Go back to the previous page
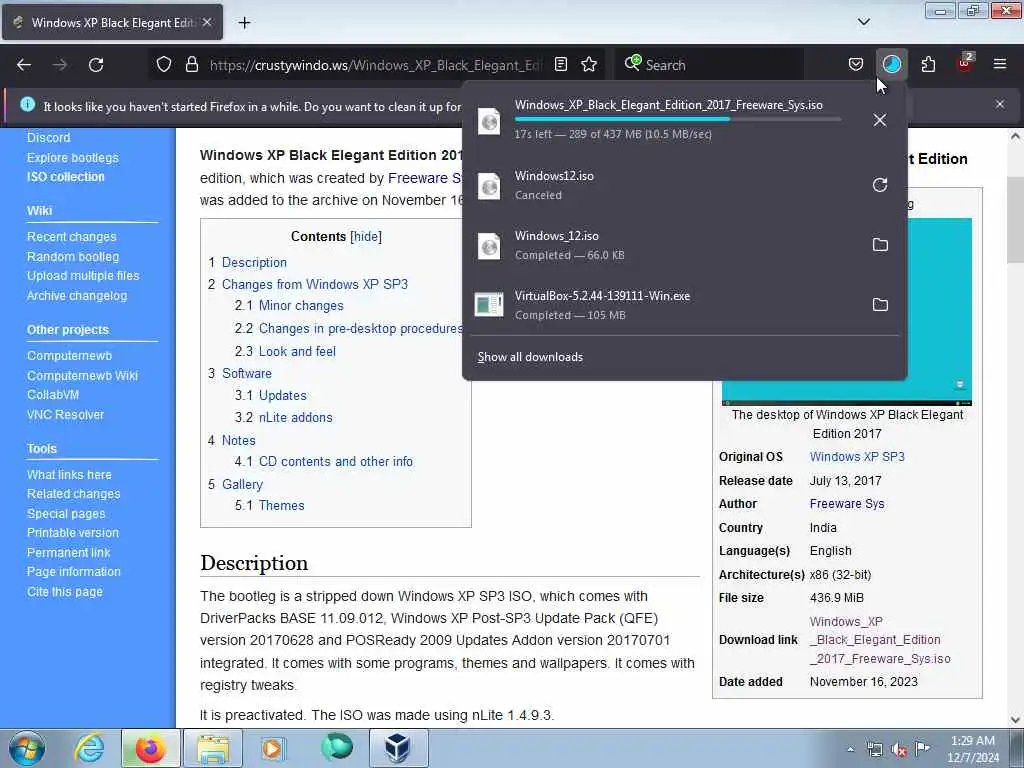This screenshot has height=768, width=1024. pos(24,65)
